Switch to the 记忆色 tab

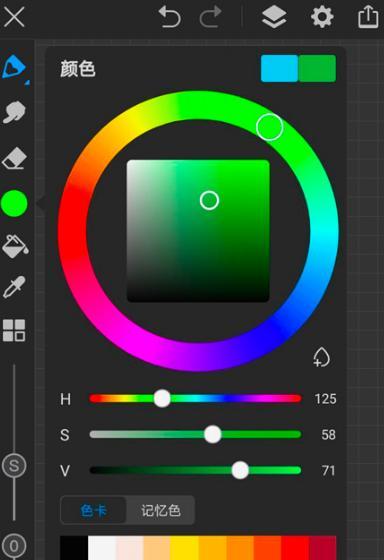click(161, 510)
